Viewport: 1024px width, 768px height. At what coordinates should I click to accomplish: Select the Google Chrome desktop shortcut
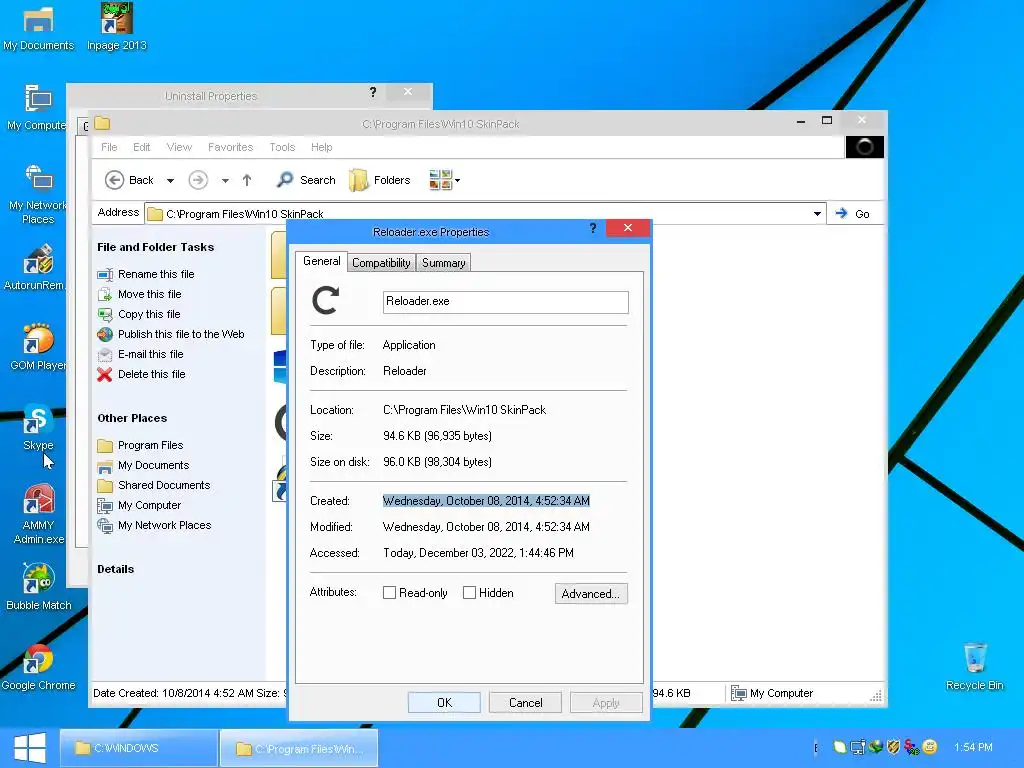tap(38, 667)
